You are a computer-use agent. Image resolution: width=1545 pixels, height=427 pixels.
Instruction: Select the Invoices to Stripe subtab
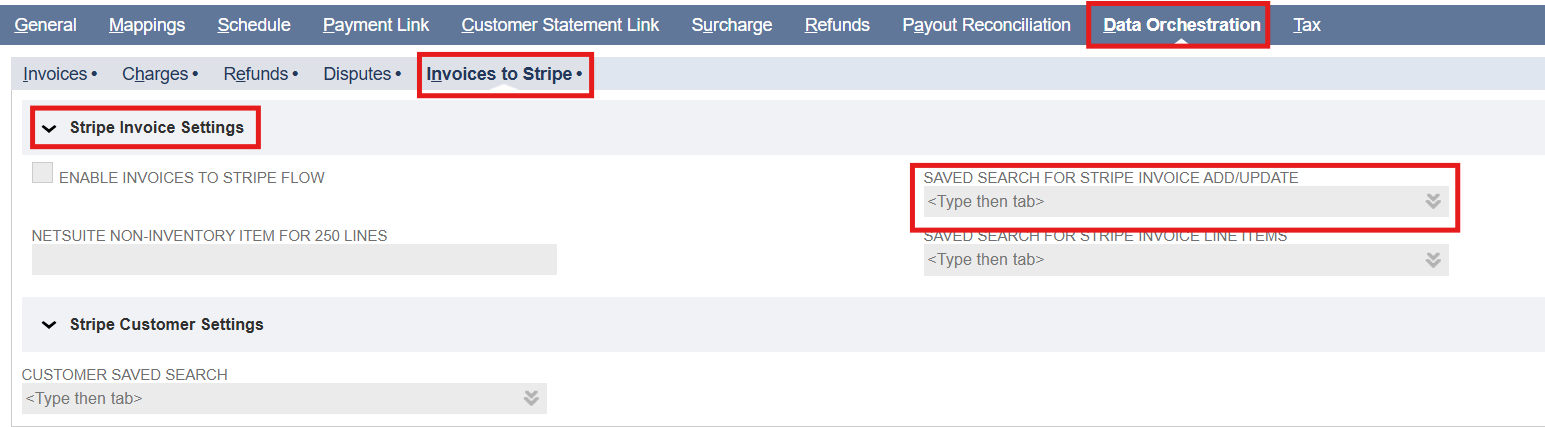[x=500, y=74]
